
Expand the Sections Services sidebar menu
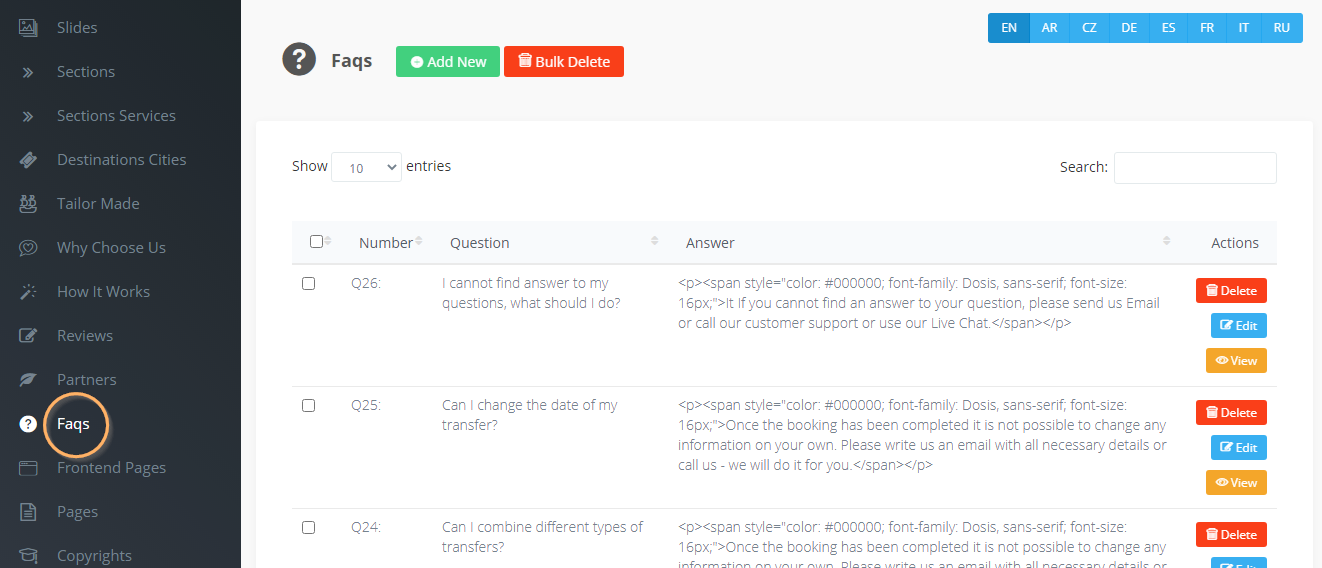116,116
